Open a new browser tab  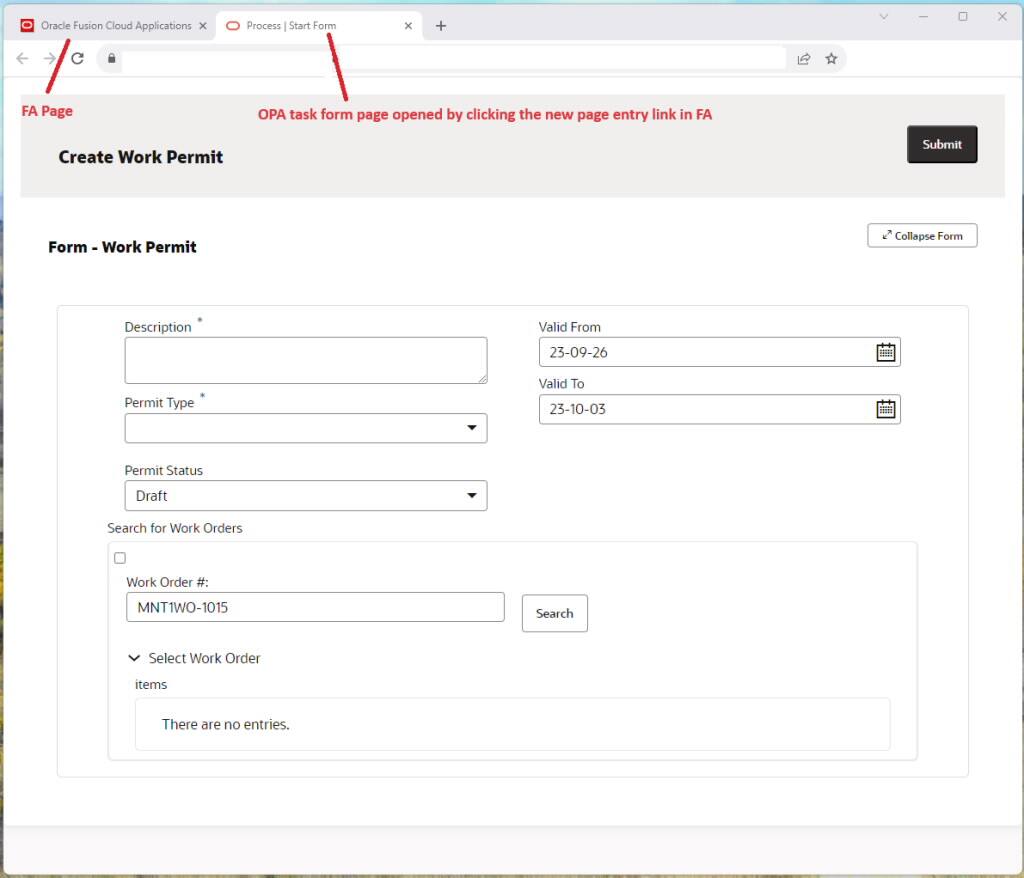point(441,25)
